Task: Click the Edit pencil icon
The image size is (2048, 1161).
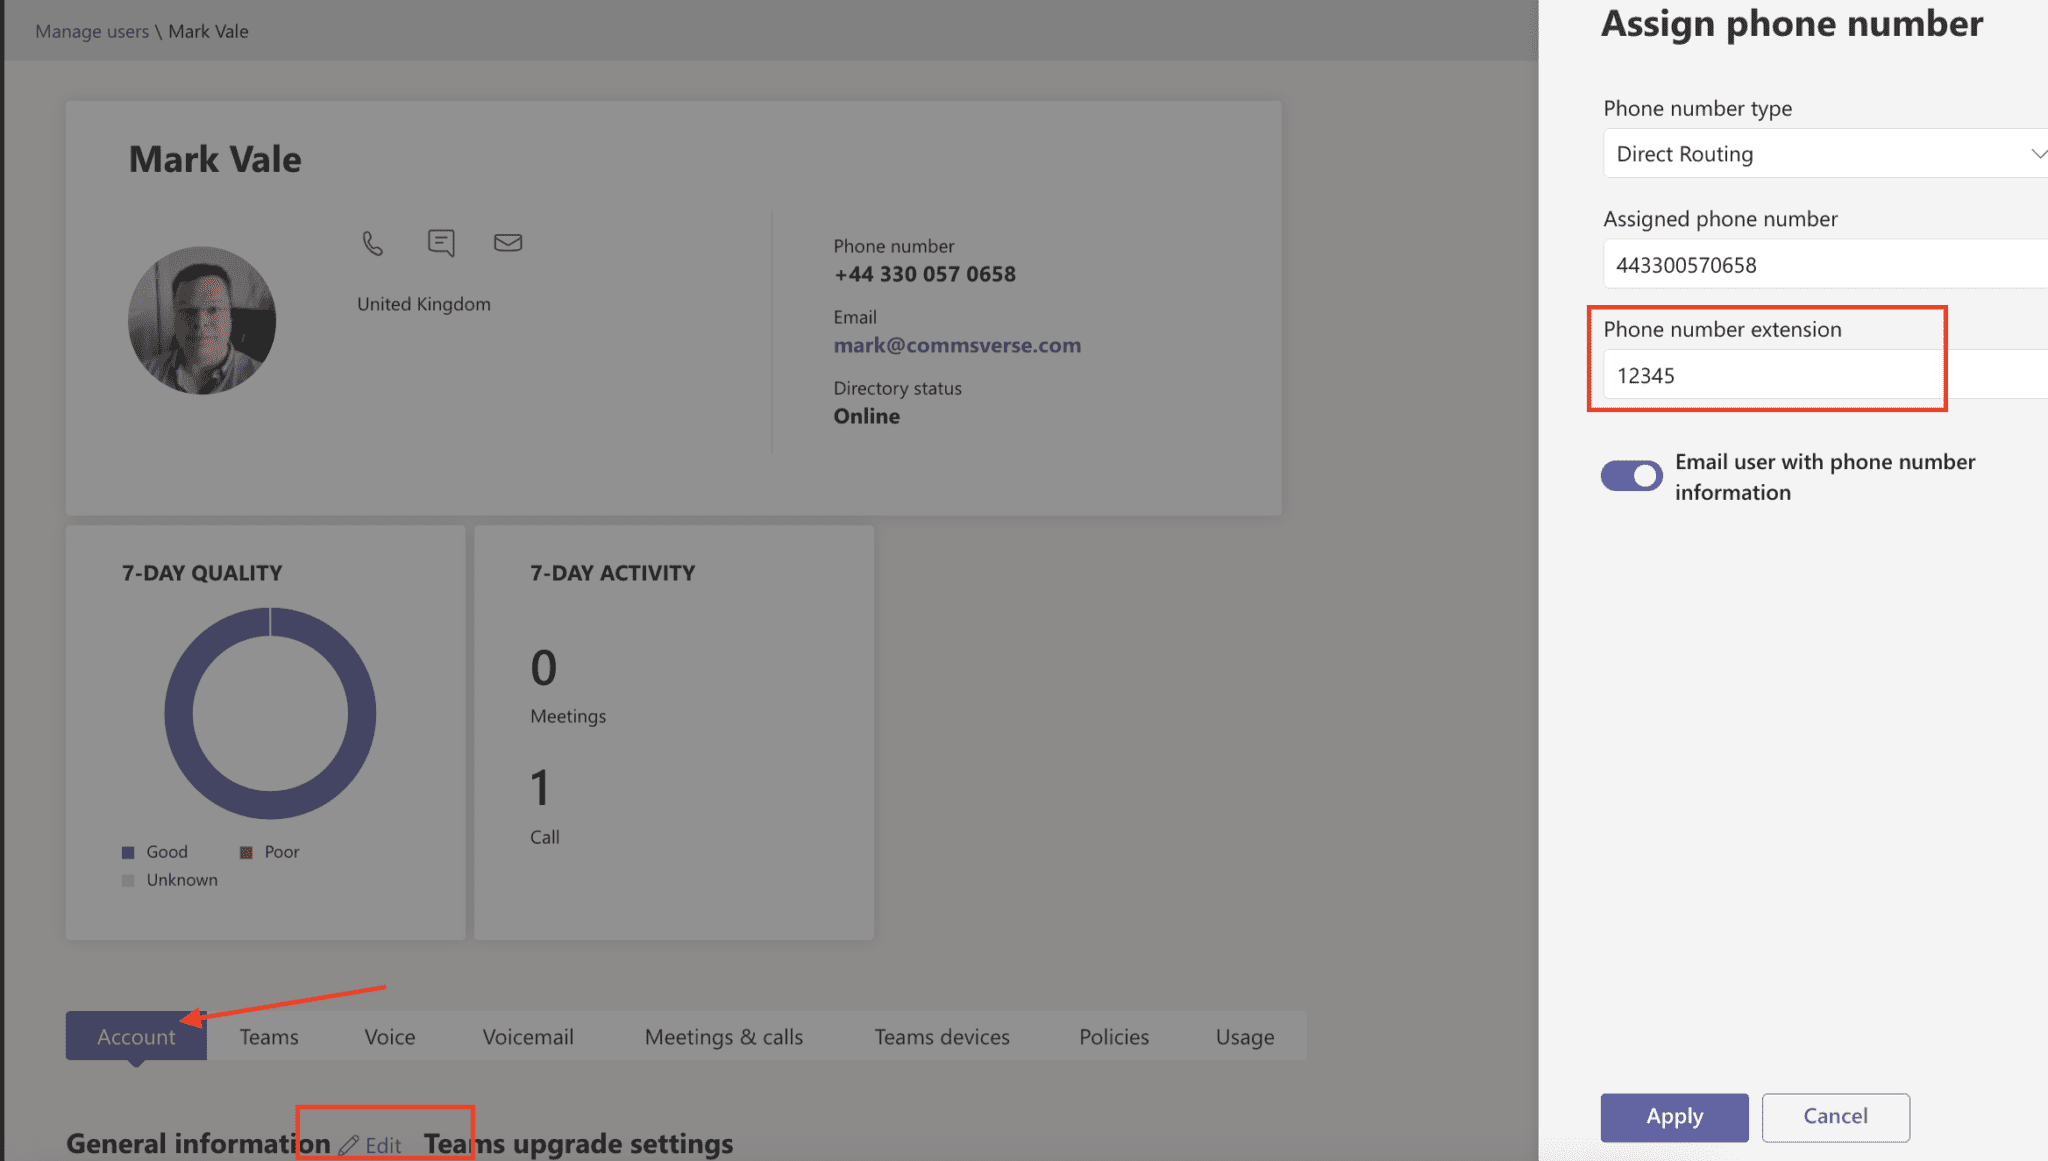Action: pos(349,1145)
